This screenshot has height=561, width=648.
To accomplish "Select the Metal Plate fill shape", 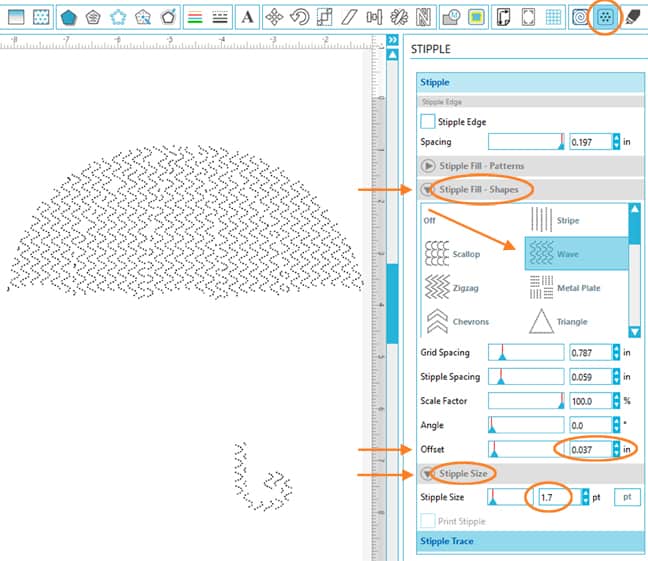I will (576, 288).
